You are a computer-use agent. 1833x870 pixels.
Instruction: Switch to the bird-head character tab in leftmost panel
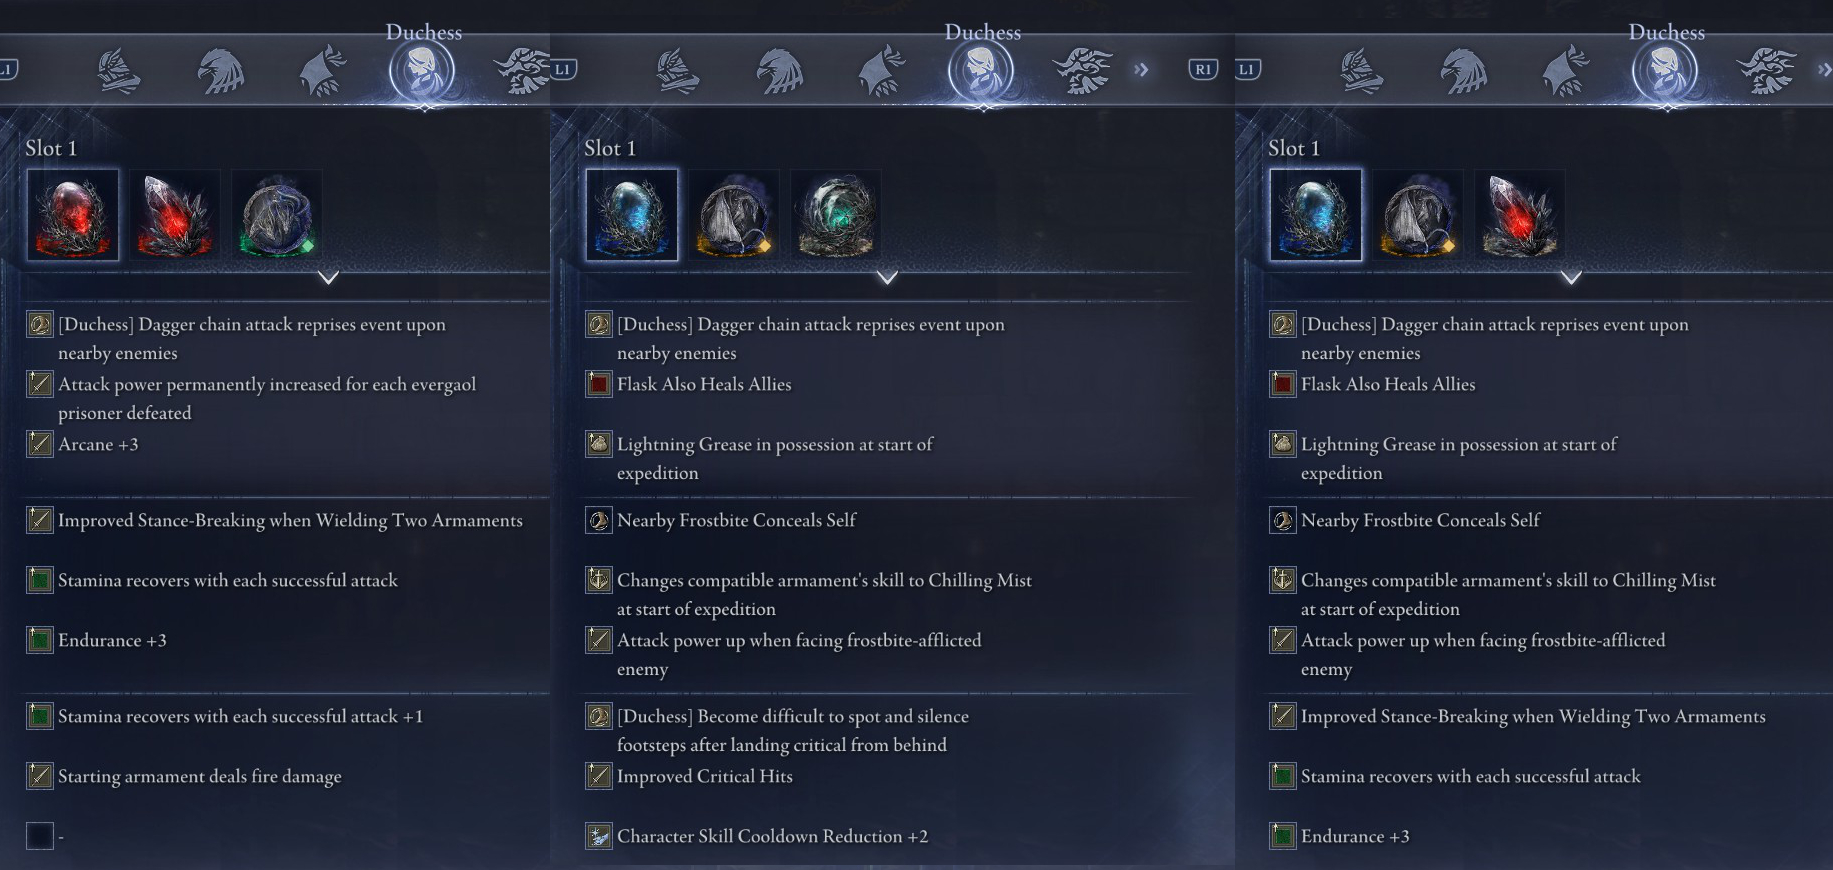(220, 72)
